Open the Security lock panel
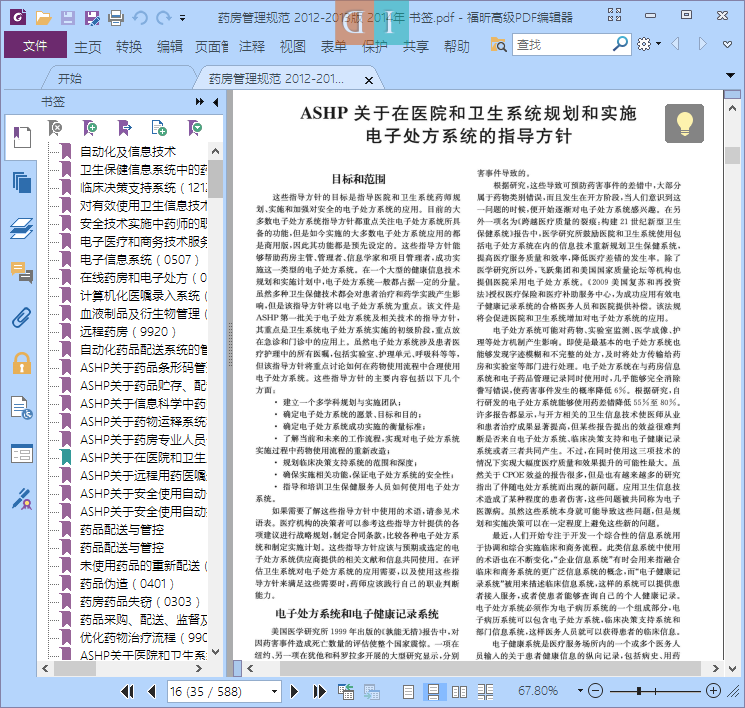 (22, 363)
